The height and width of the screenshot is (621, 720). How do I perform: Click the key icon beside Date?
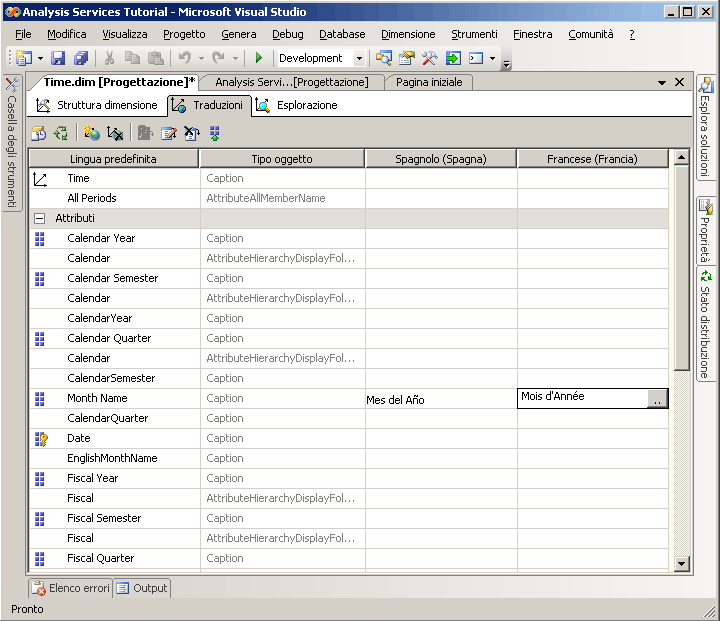[x=40, y=438]
